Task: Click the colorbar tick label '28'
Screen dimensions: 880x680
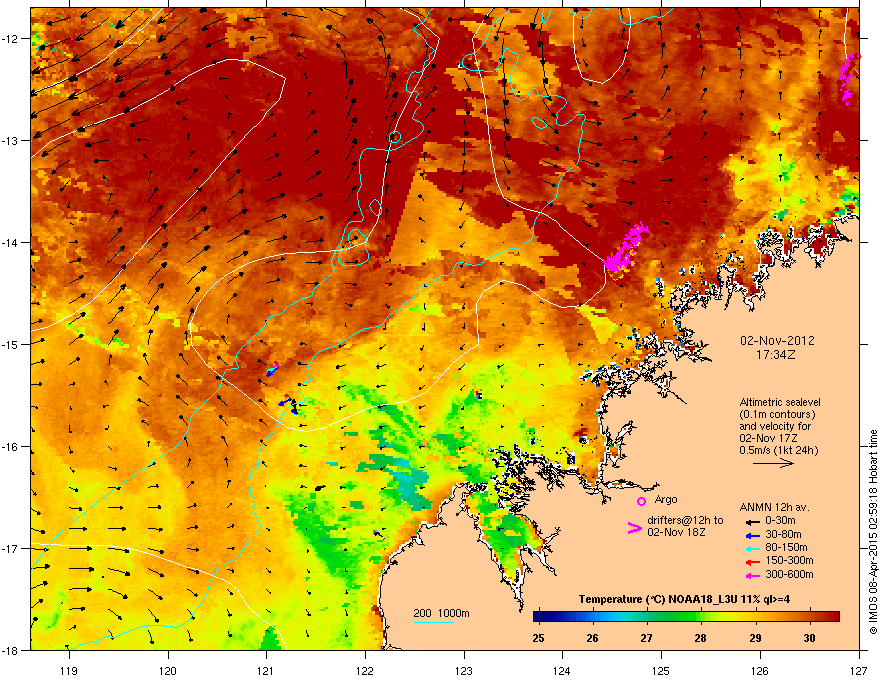Action: 700,638
